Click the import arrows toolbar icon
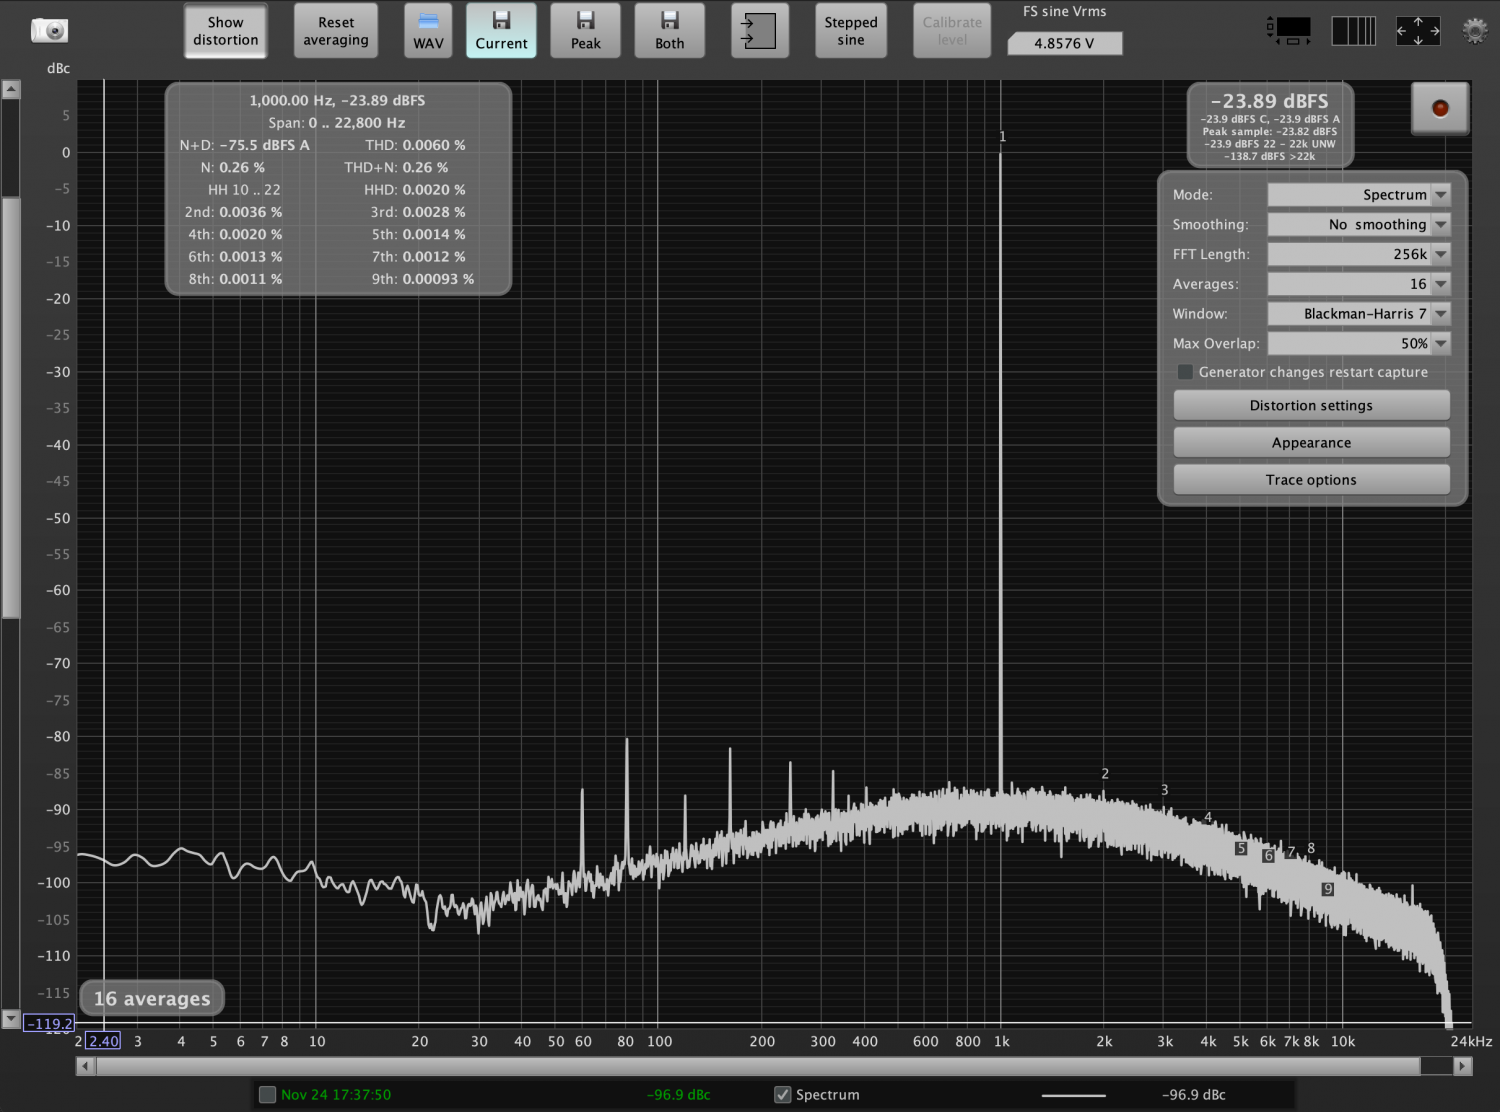 tap(759, 31)
